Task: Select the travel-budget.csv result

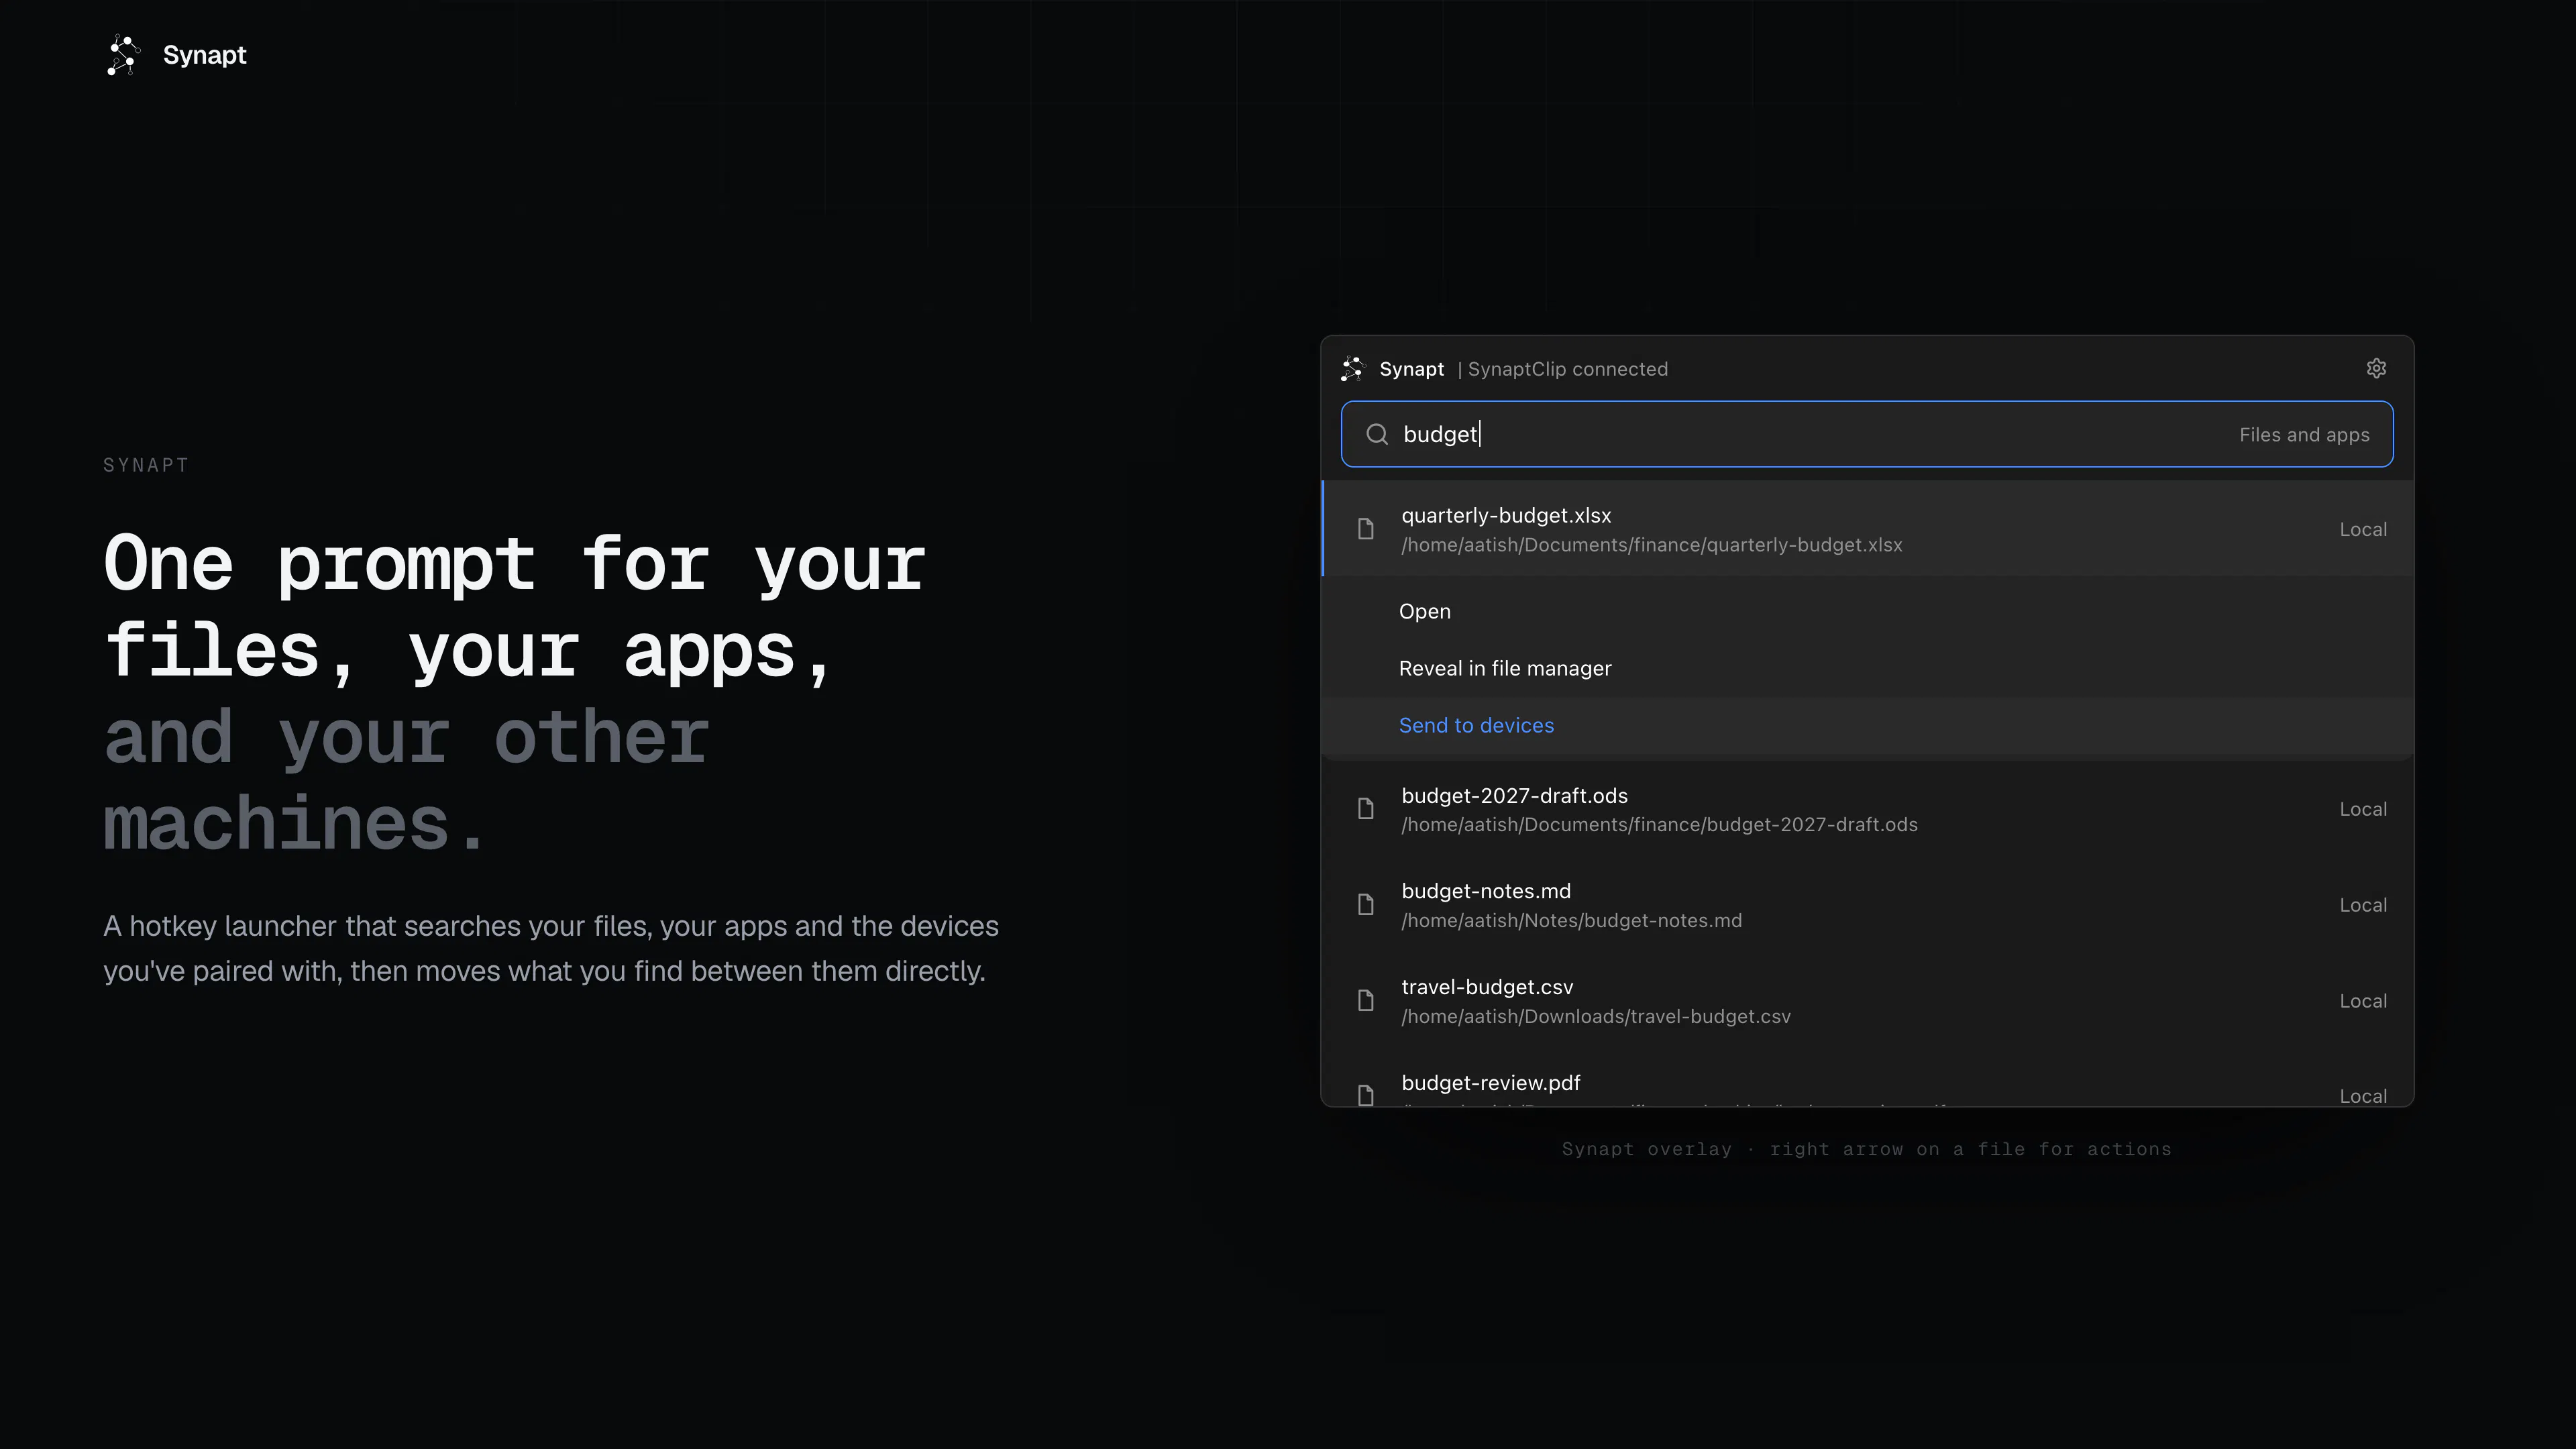Action: tap(1867, 1001)
